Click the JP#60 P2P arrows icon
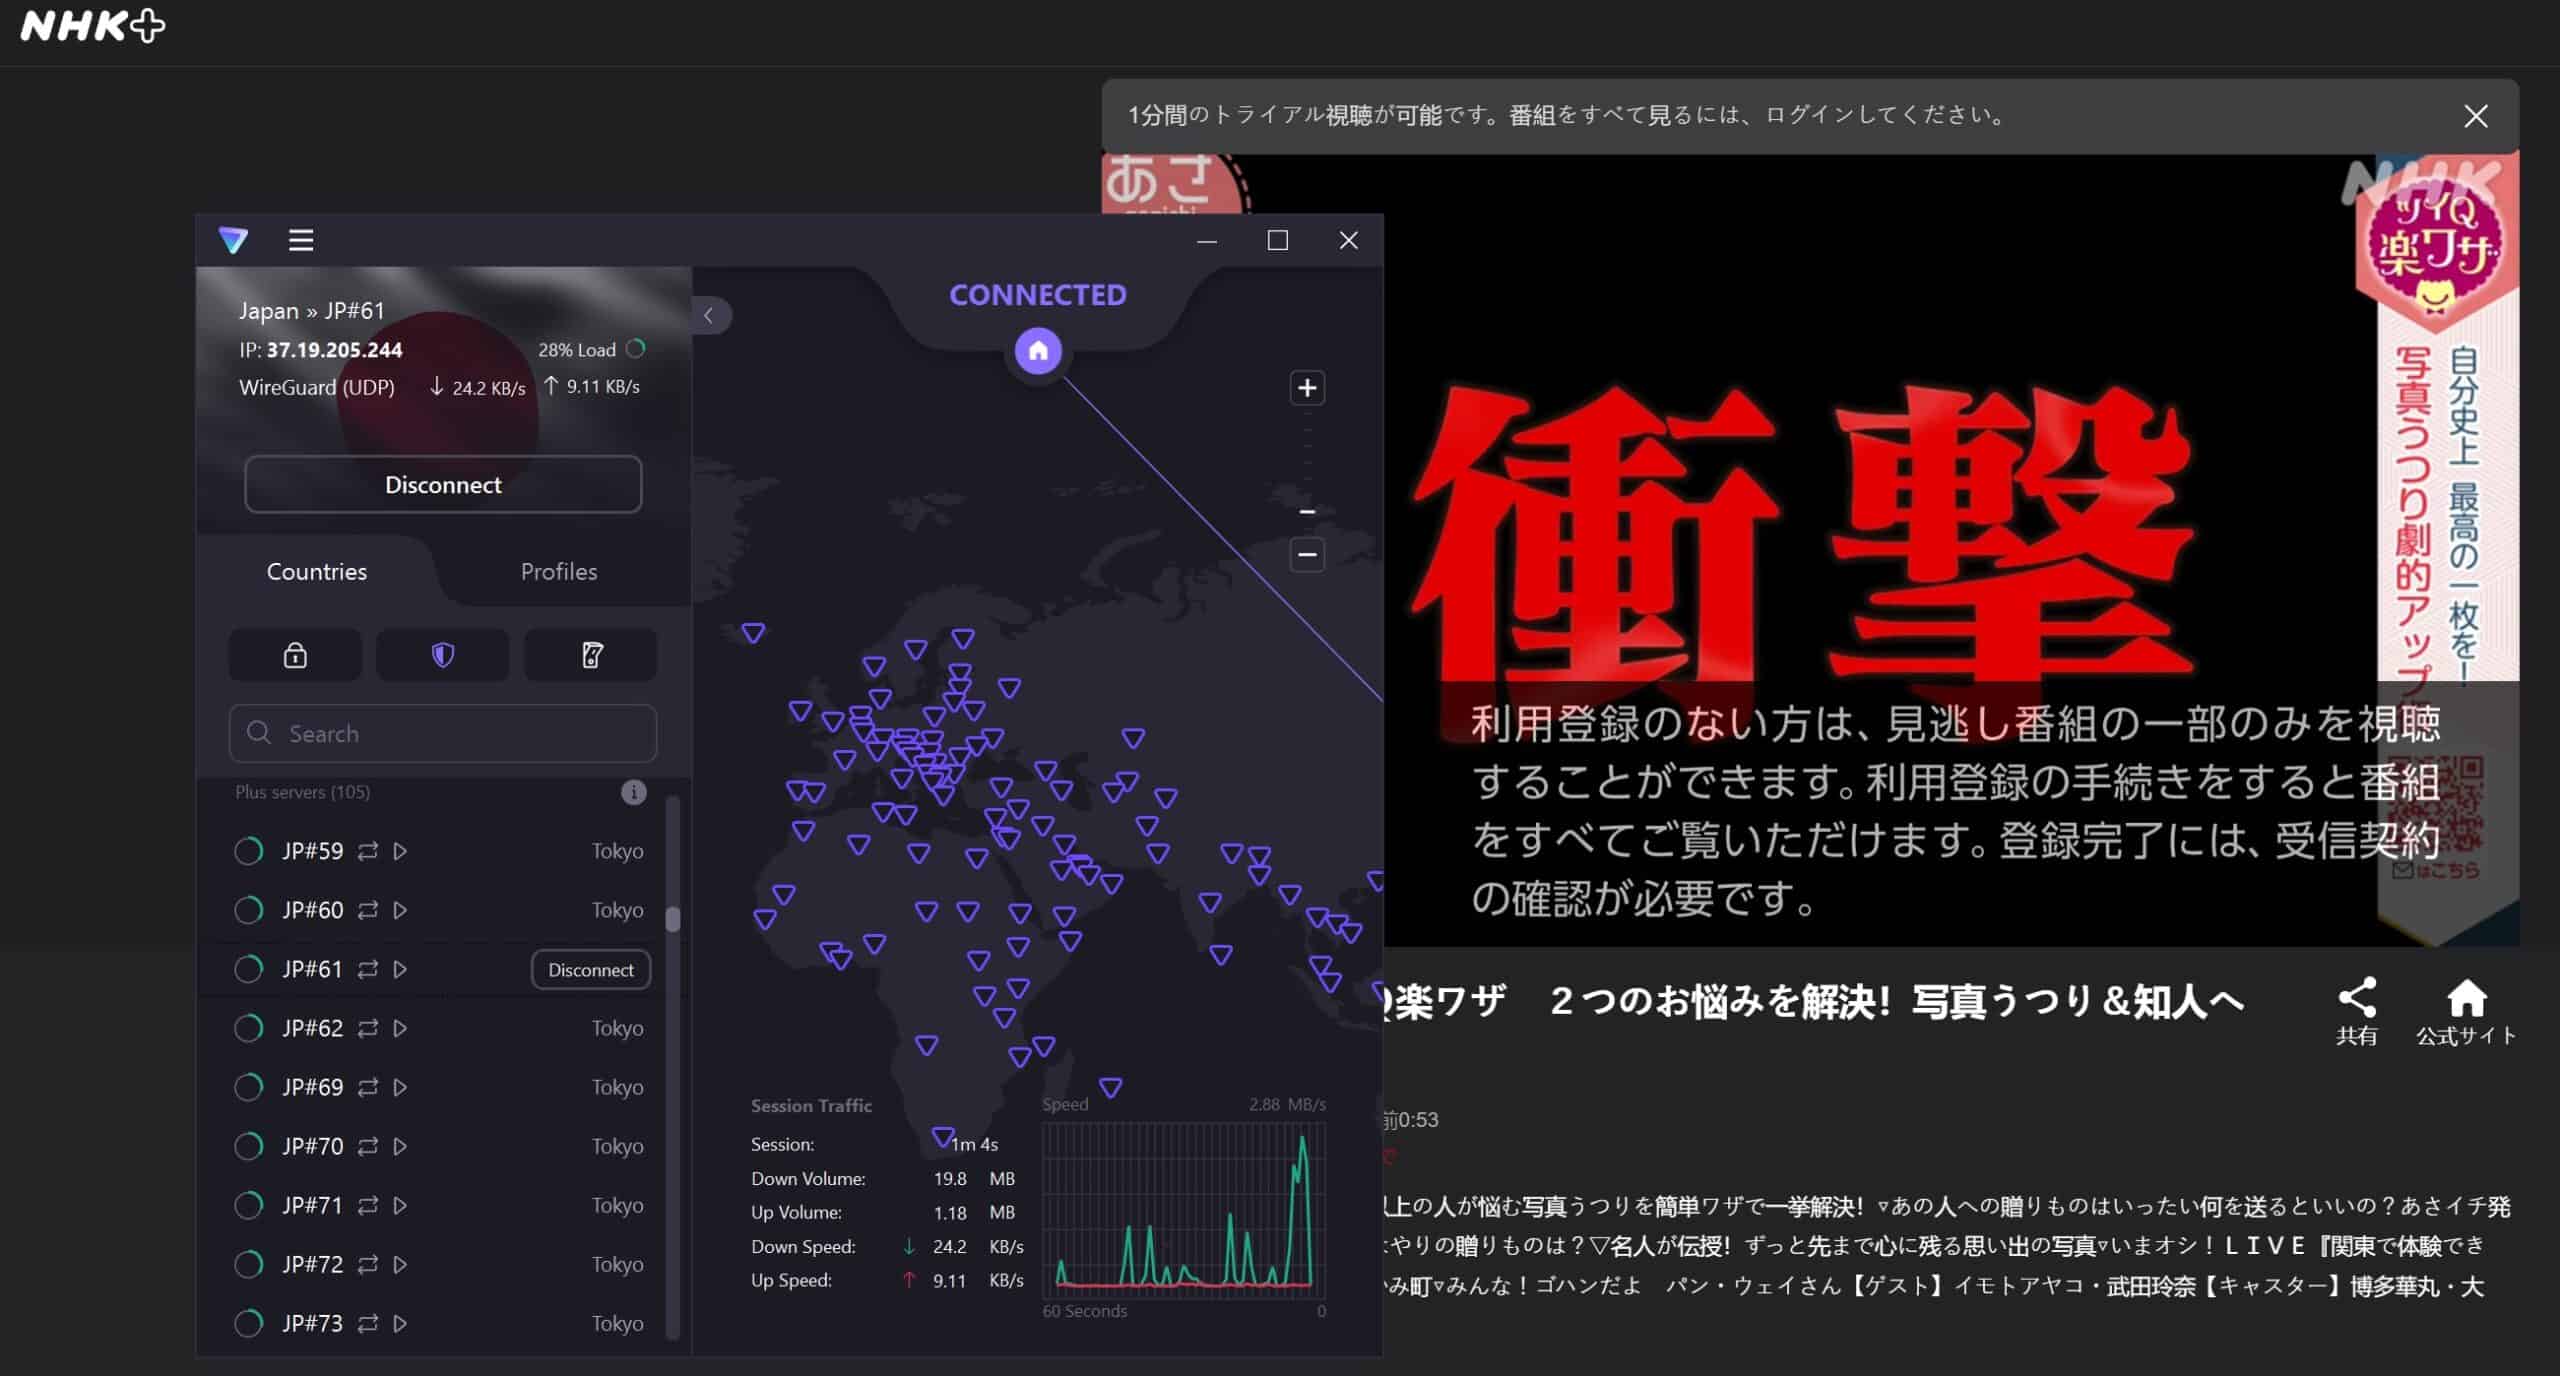 click(x=368, y=910)
